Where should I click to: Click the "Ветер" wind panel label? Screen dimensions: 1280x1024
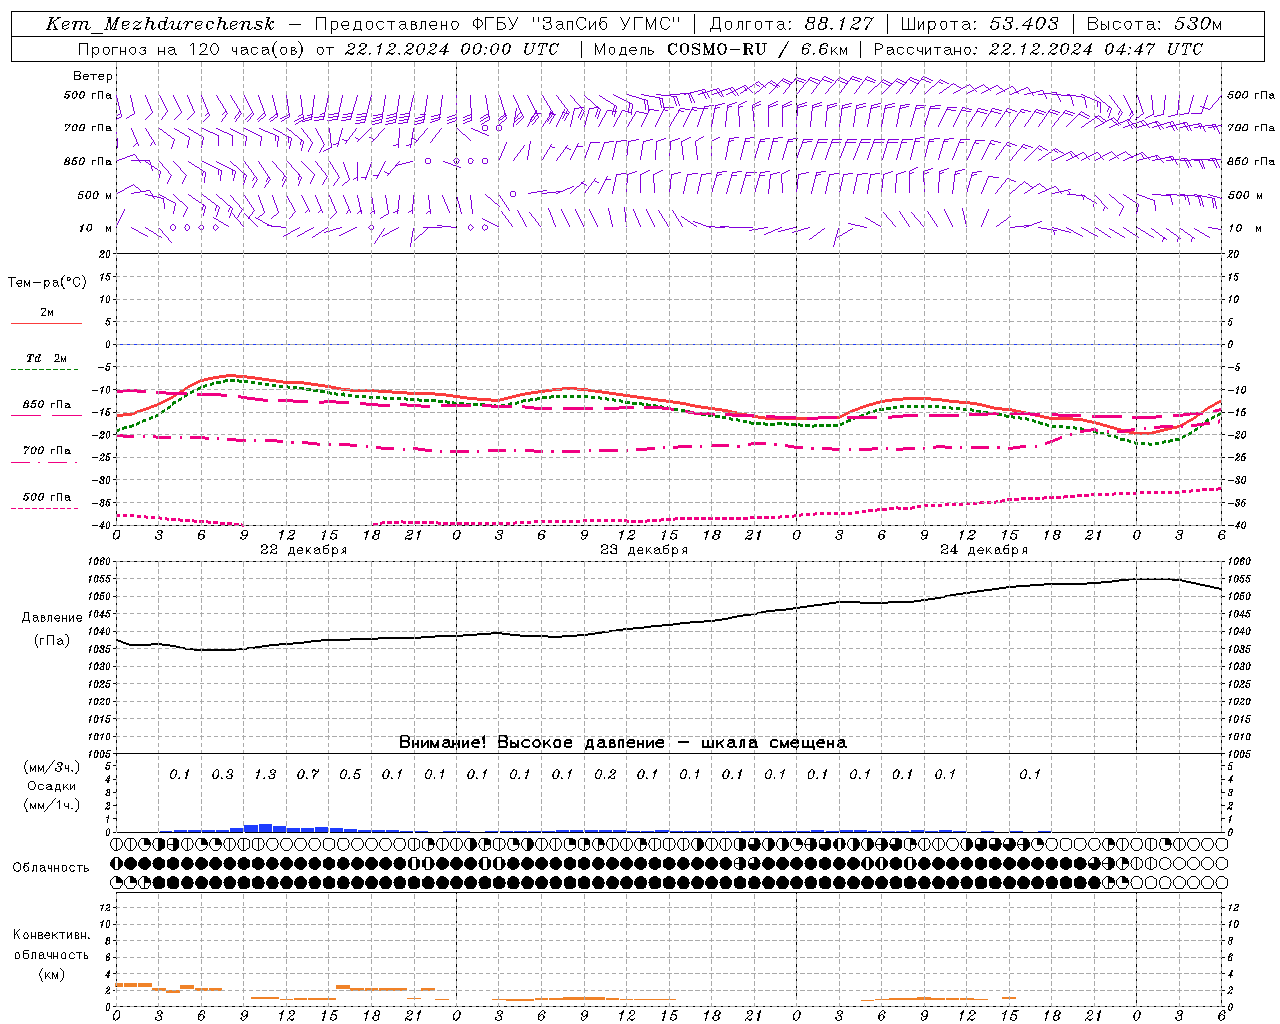pyautogui.click(x=93, y=76)
